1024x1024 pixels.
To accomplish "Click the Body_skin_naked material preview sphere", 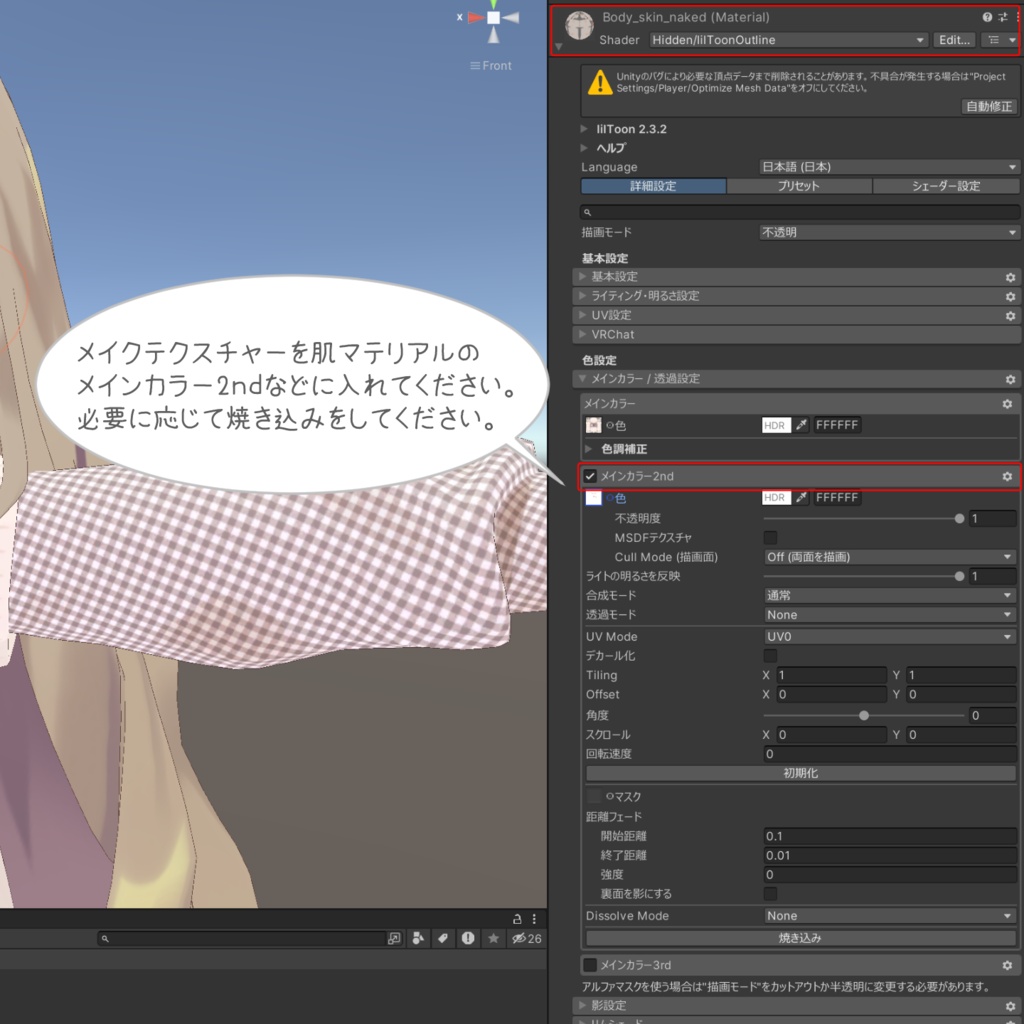I will [x=579, y=26].
